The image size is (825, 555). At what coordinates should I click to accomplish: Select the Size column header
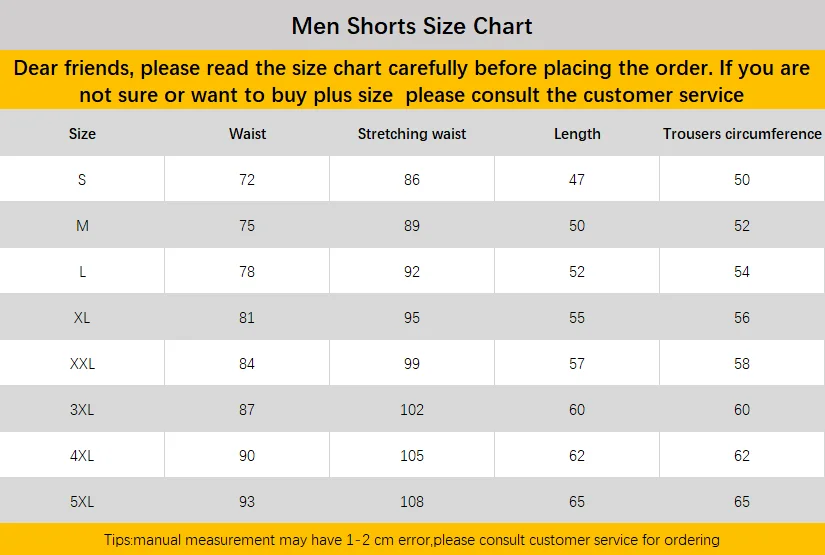tap(82, 134)
